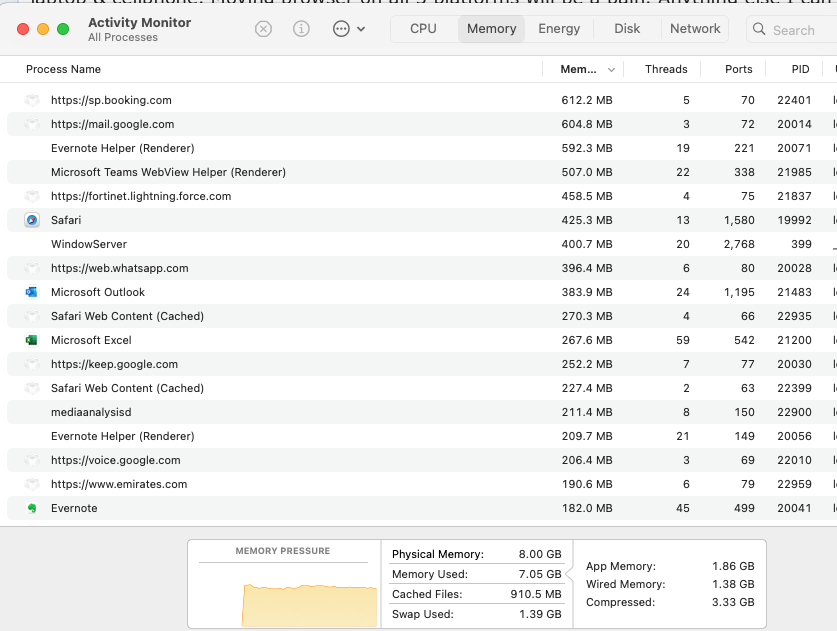Select the Safari process name
The height and width of the screenshot is (631, 837).
tap(66, 220)
